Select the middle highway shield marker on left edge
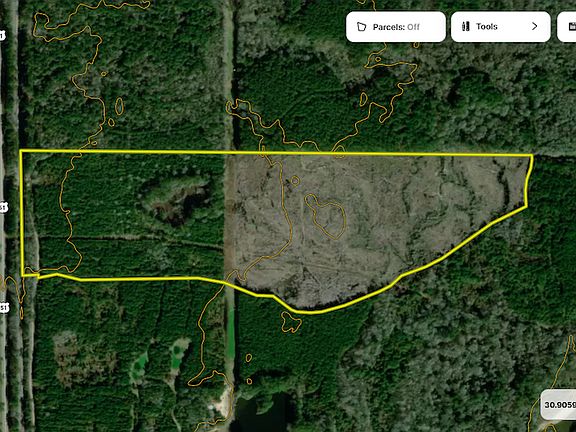This screenshot has width=576, height=432. [x=3, y=208]
